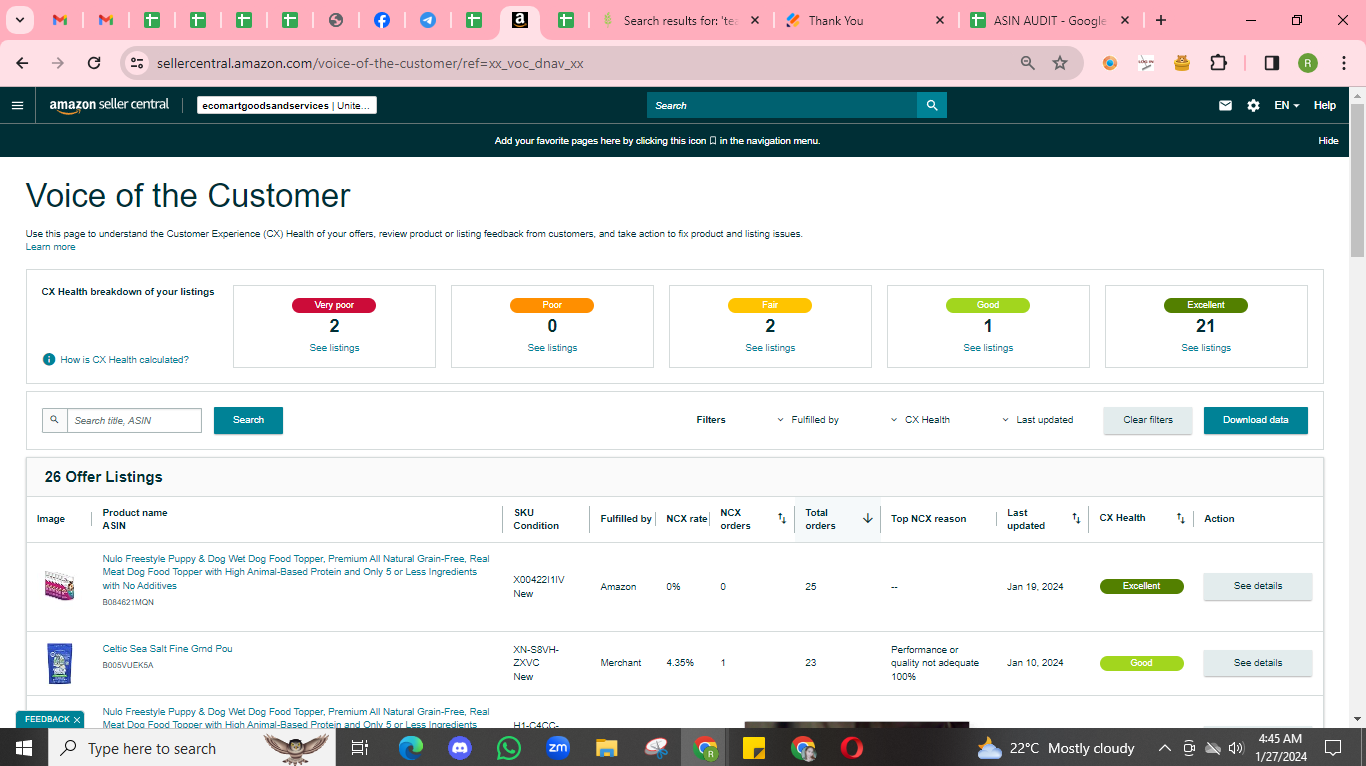Open Sticky Notes from the taskbar
The height and width of the screenshot is (766, 1366).
click(754, 748)
